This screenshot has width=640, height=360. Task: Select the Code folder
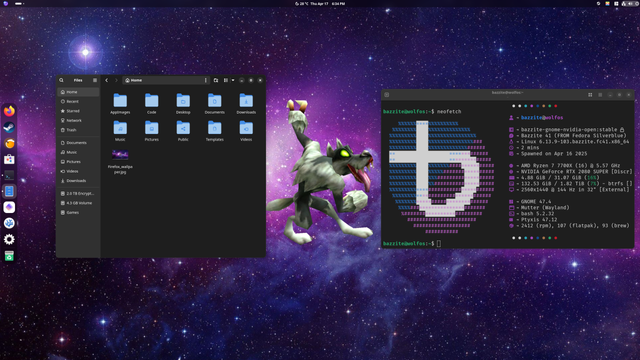151,104
